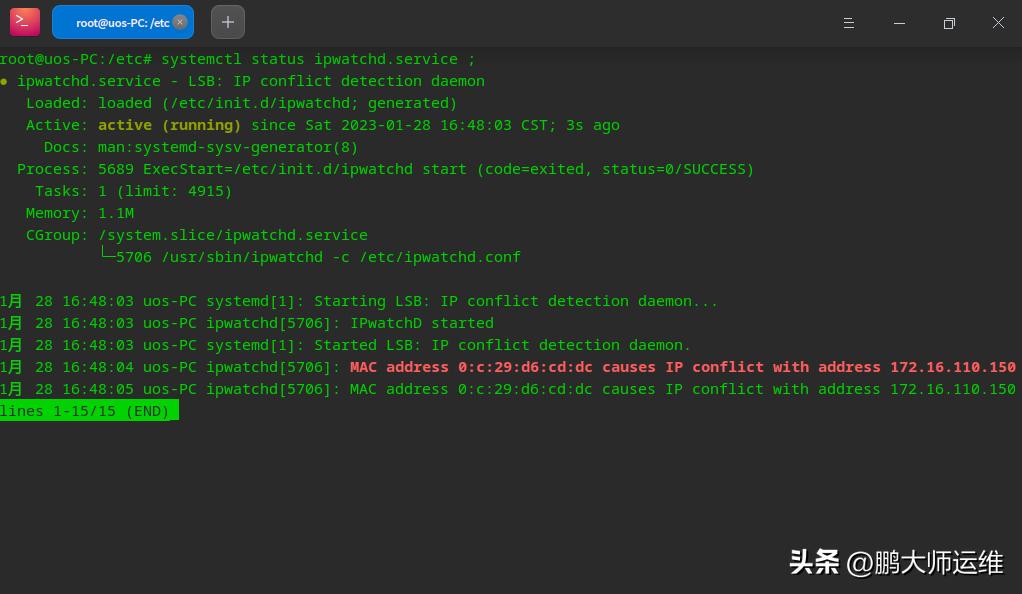
Task: Click the 'IPwatchD started' log entry
Action: pyautogui.click(x=421, y=323)
